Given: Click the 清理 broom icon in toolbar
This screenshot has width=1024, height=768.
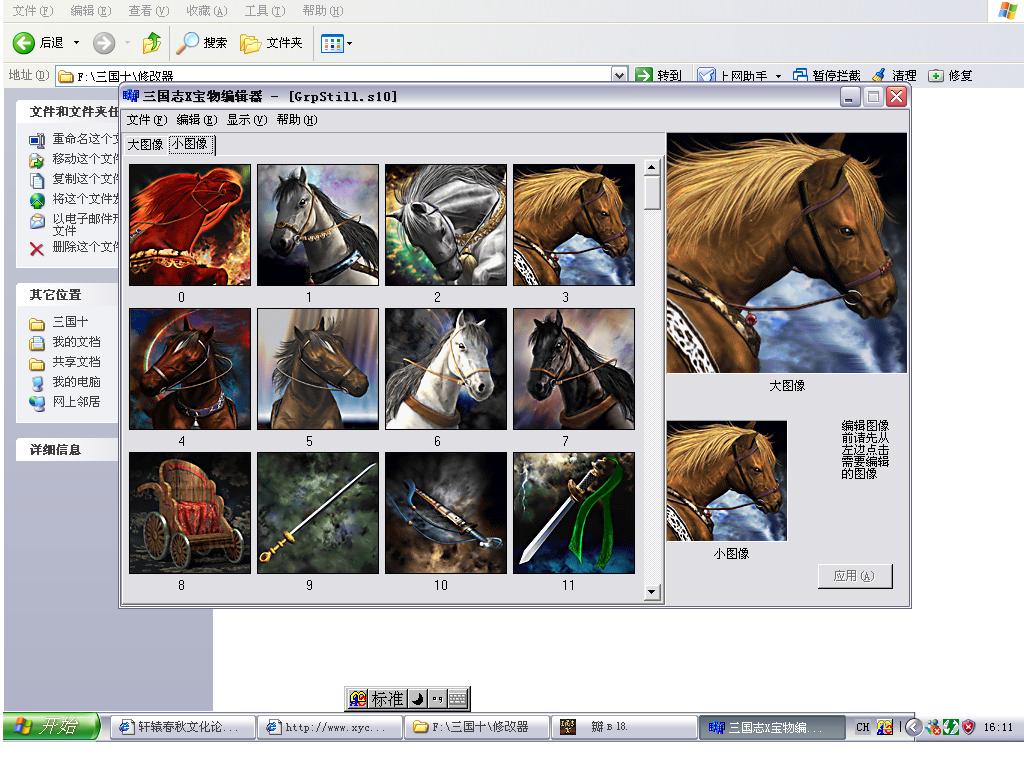Looking at the screenshot, I should pos(879,75).
